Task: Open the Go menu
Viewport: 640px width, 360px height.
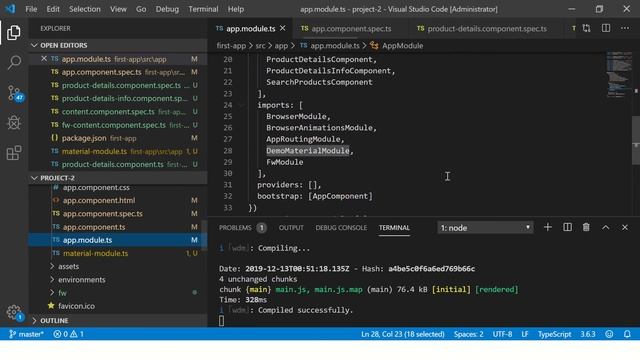Action: (x=141, y=9)
